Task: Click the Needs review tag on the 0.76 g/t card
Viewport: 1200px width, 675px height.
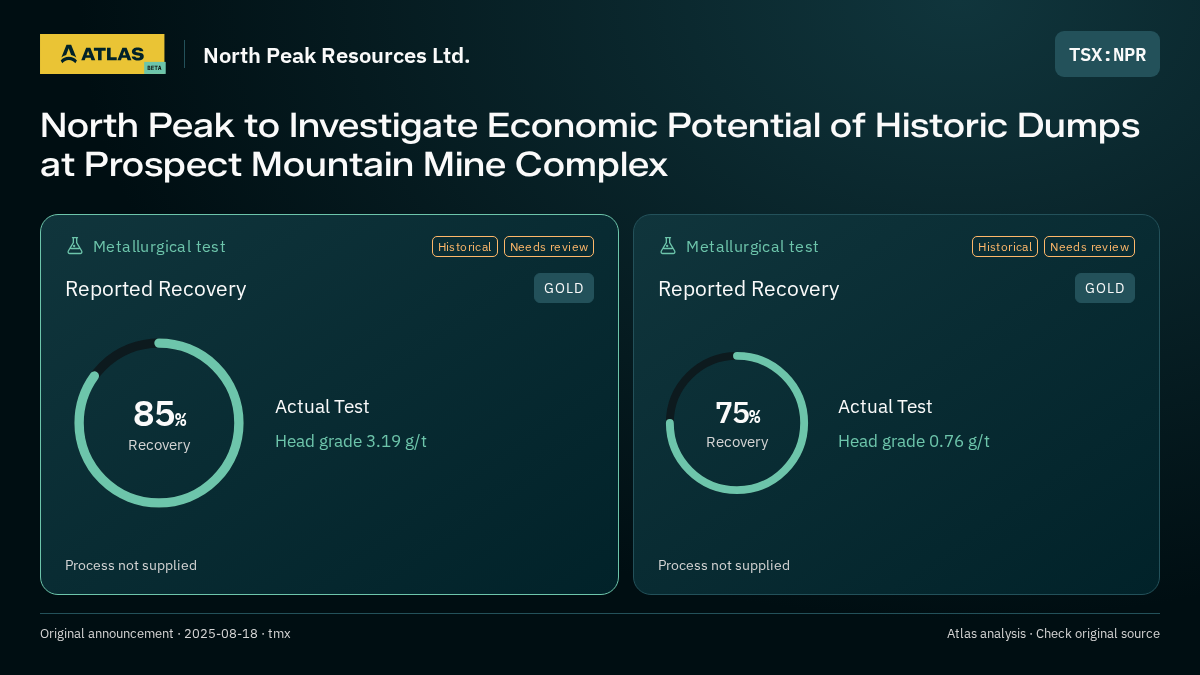Action: tap(1089, 247)
